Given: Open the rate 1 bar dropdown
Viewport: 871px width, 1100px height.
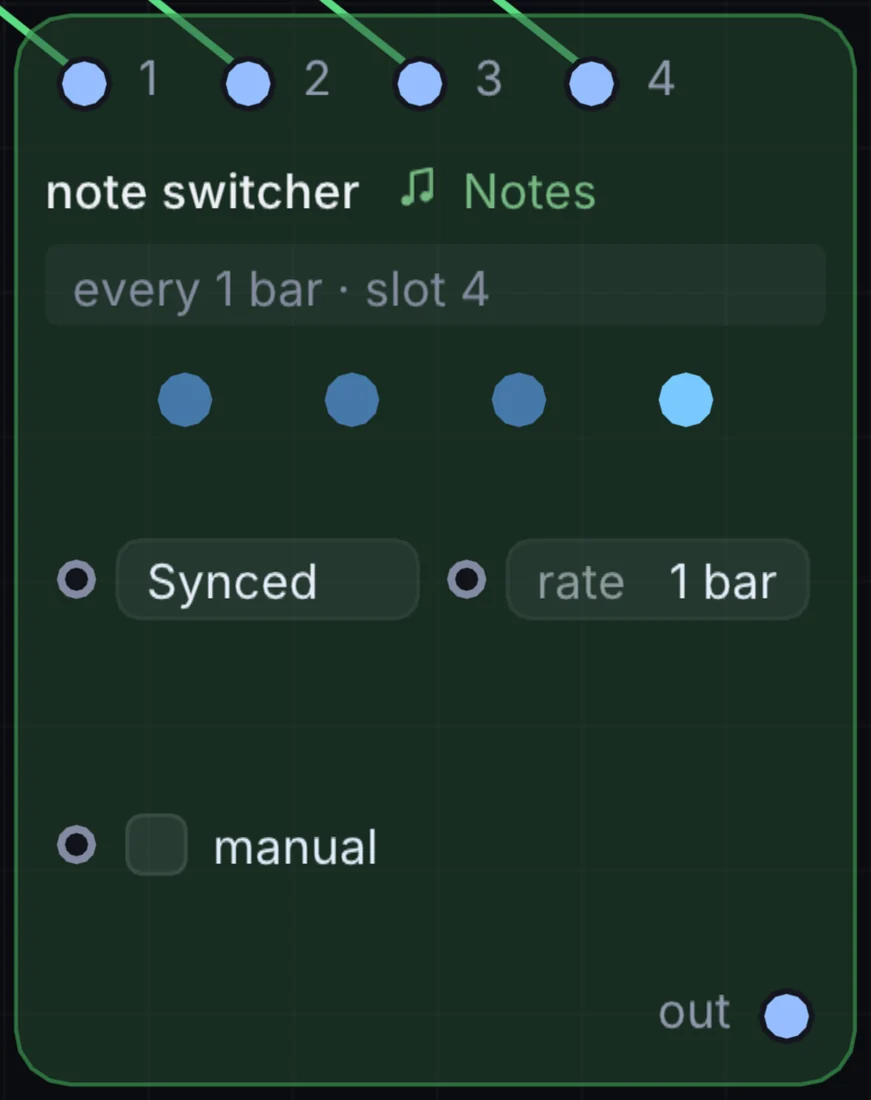Looking at the screenshot, I should 658,579.
